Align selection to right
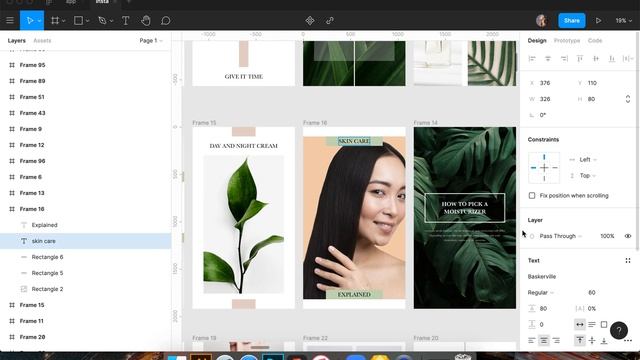This screenshot has height=360, width=640. point(564,59)
